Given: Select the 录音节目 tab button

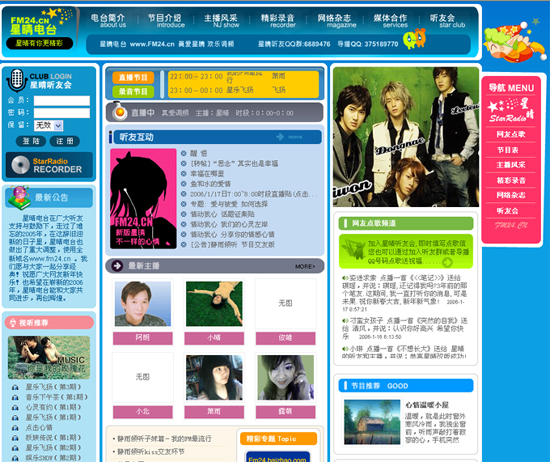Looking at the screenshot, I should [133, 92].
